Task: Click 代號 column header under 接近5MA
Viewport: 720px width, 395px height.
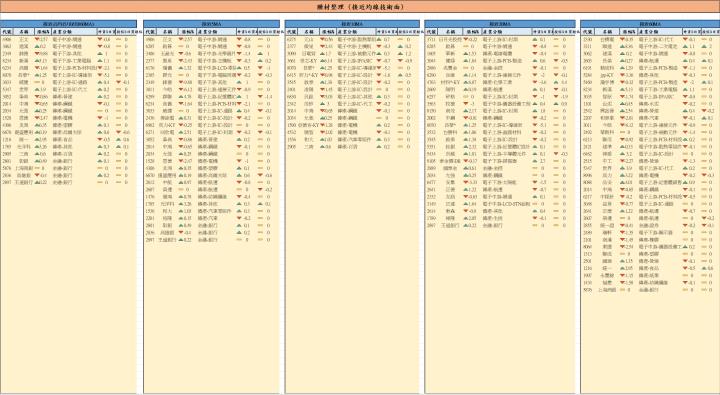Action: pyautogui.click(x=150, y=32)
